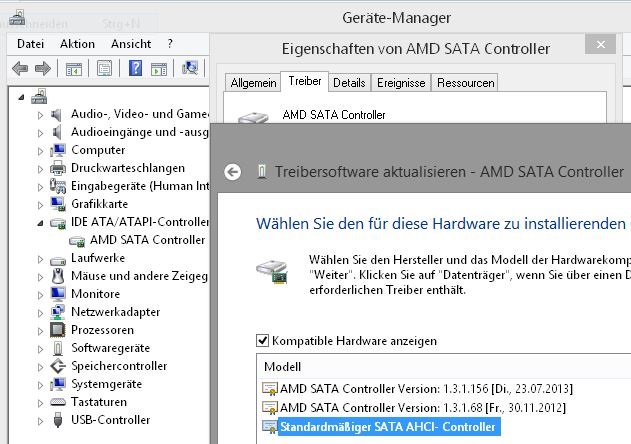
Task: Expand the Audioeingänge und -ausgänge node
Action: pos(40,133)
